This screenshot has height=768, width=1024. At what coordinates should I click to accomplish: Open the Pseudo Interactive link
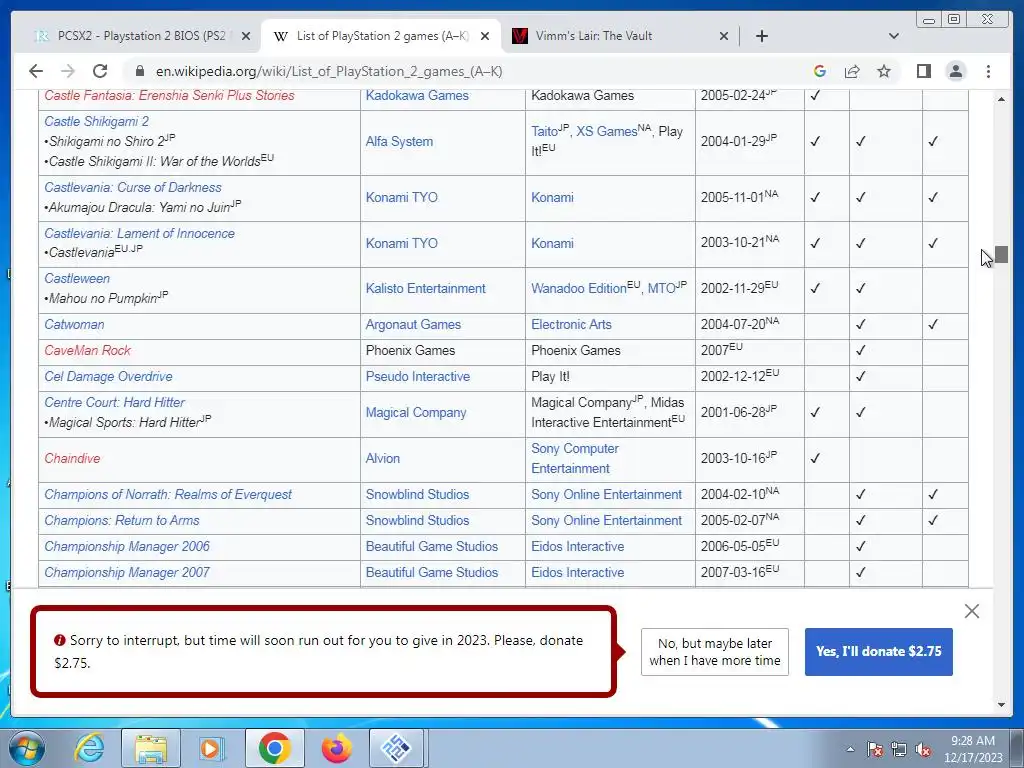(418, 377)
